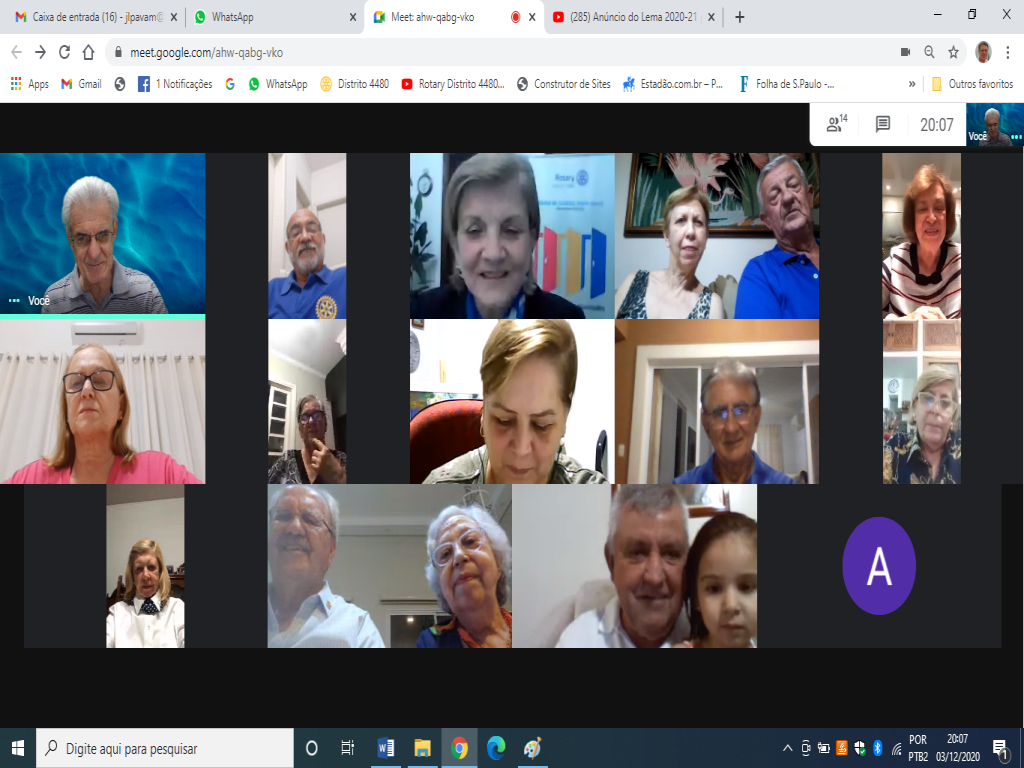Click the browser reload page icon
Viewport: 1024px width, 768px height.
(x=65, y=52)
